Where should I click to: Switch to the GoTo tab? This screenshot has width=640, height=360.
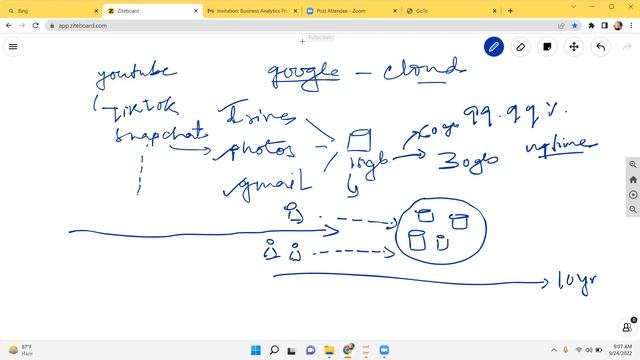tap(451, 11)
